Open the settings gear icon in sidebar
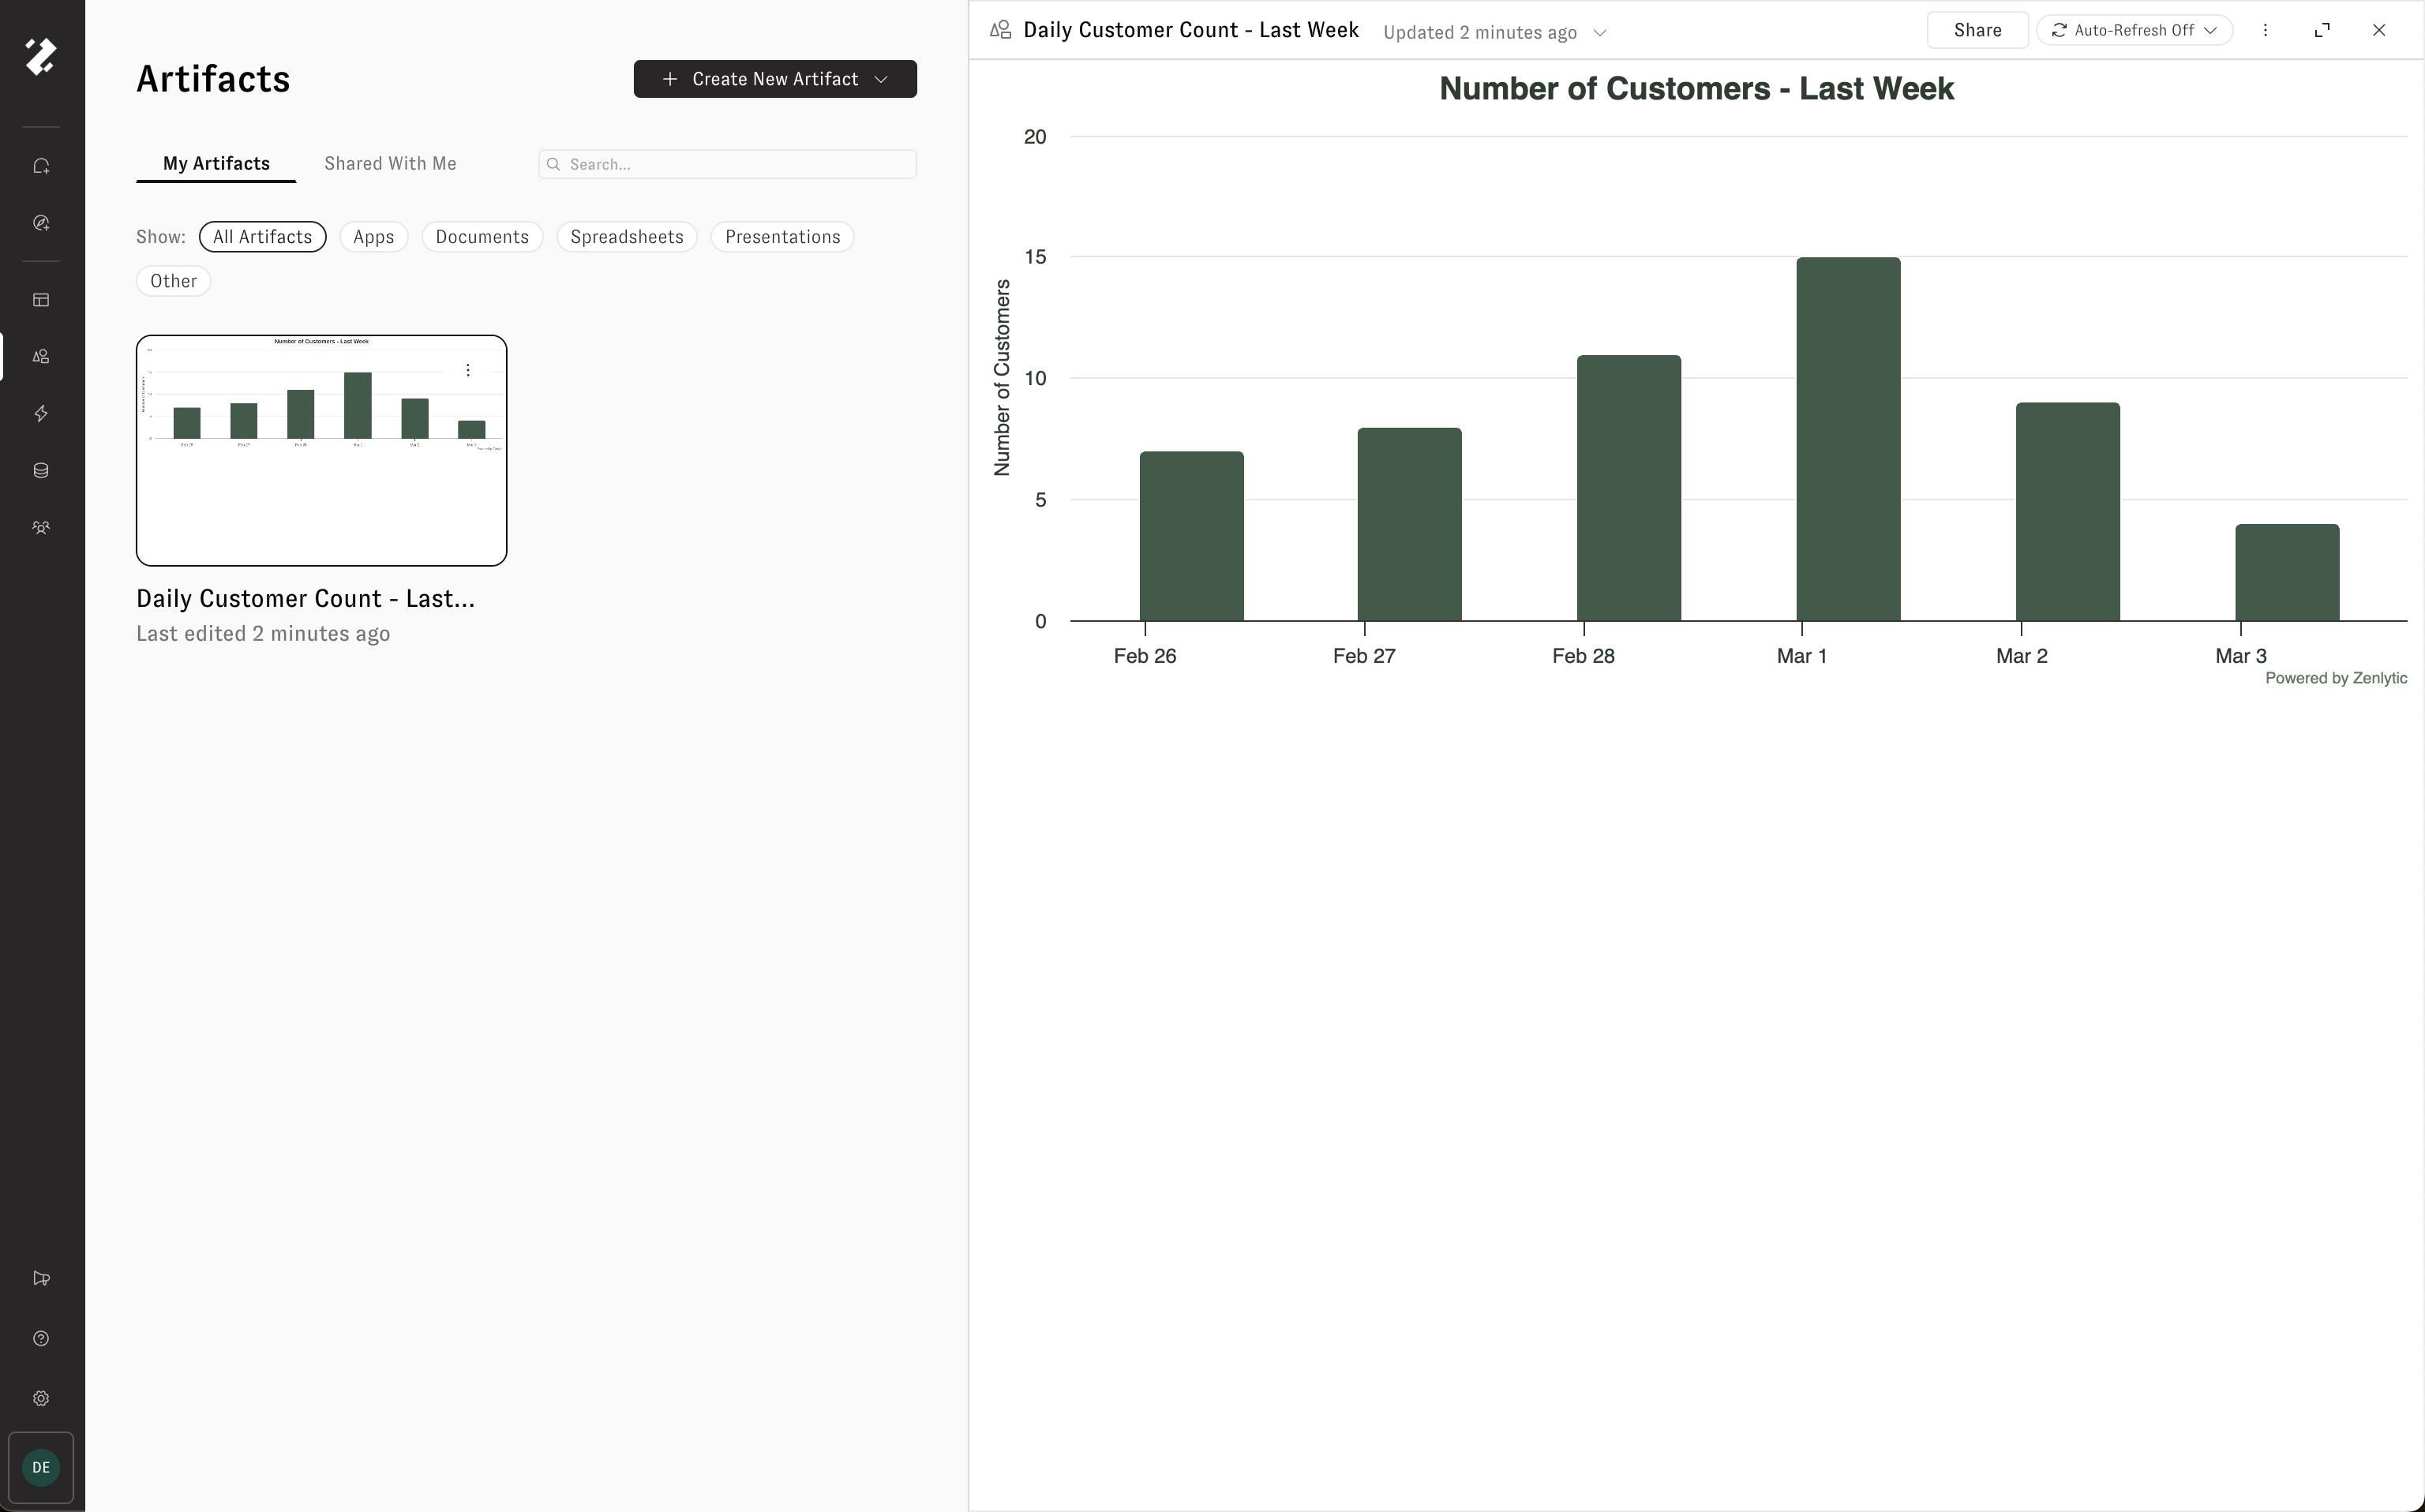Screen dimensions: 2425x1512 pyautogui.click(x=41, y=1399)
